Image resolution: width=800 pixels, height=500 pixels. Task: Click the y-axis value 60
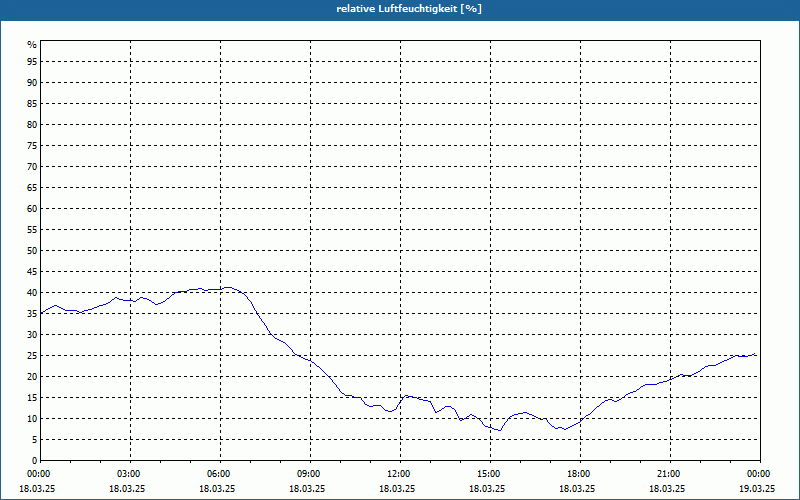coord(32,209)
